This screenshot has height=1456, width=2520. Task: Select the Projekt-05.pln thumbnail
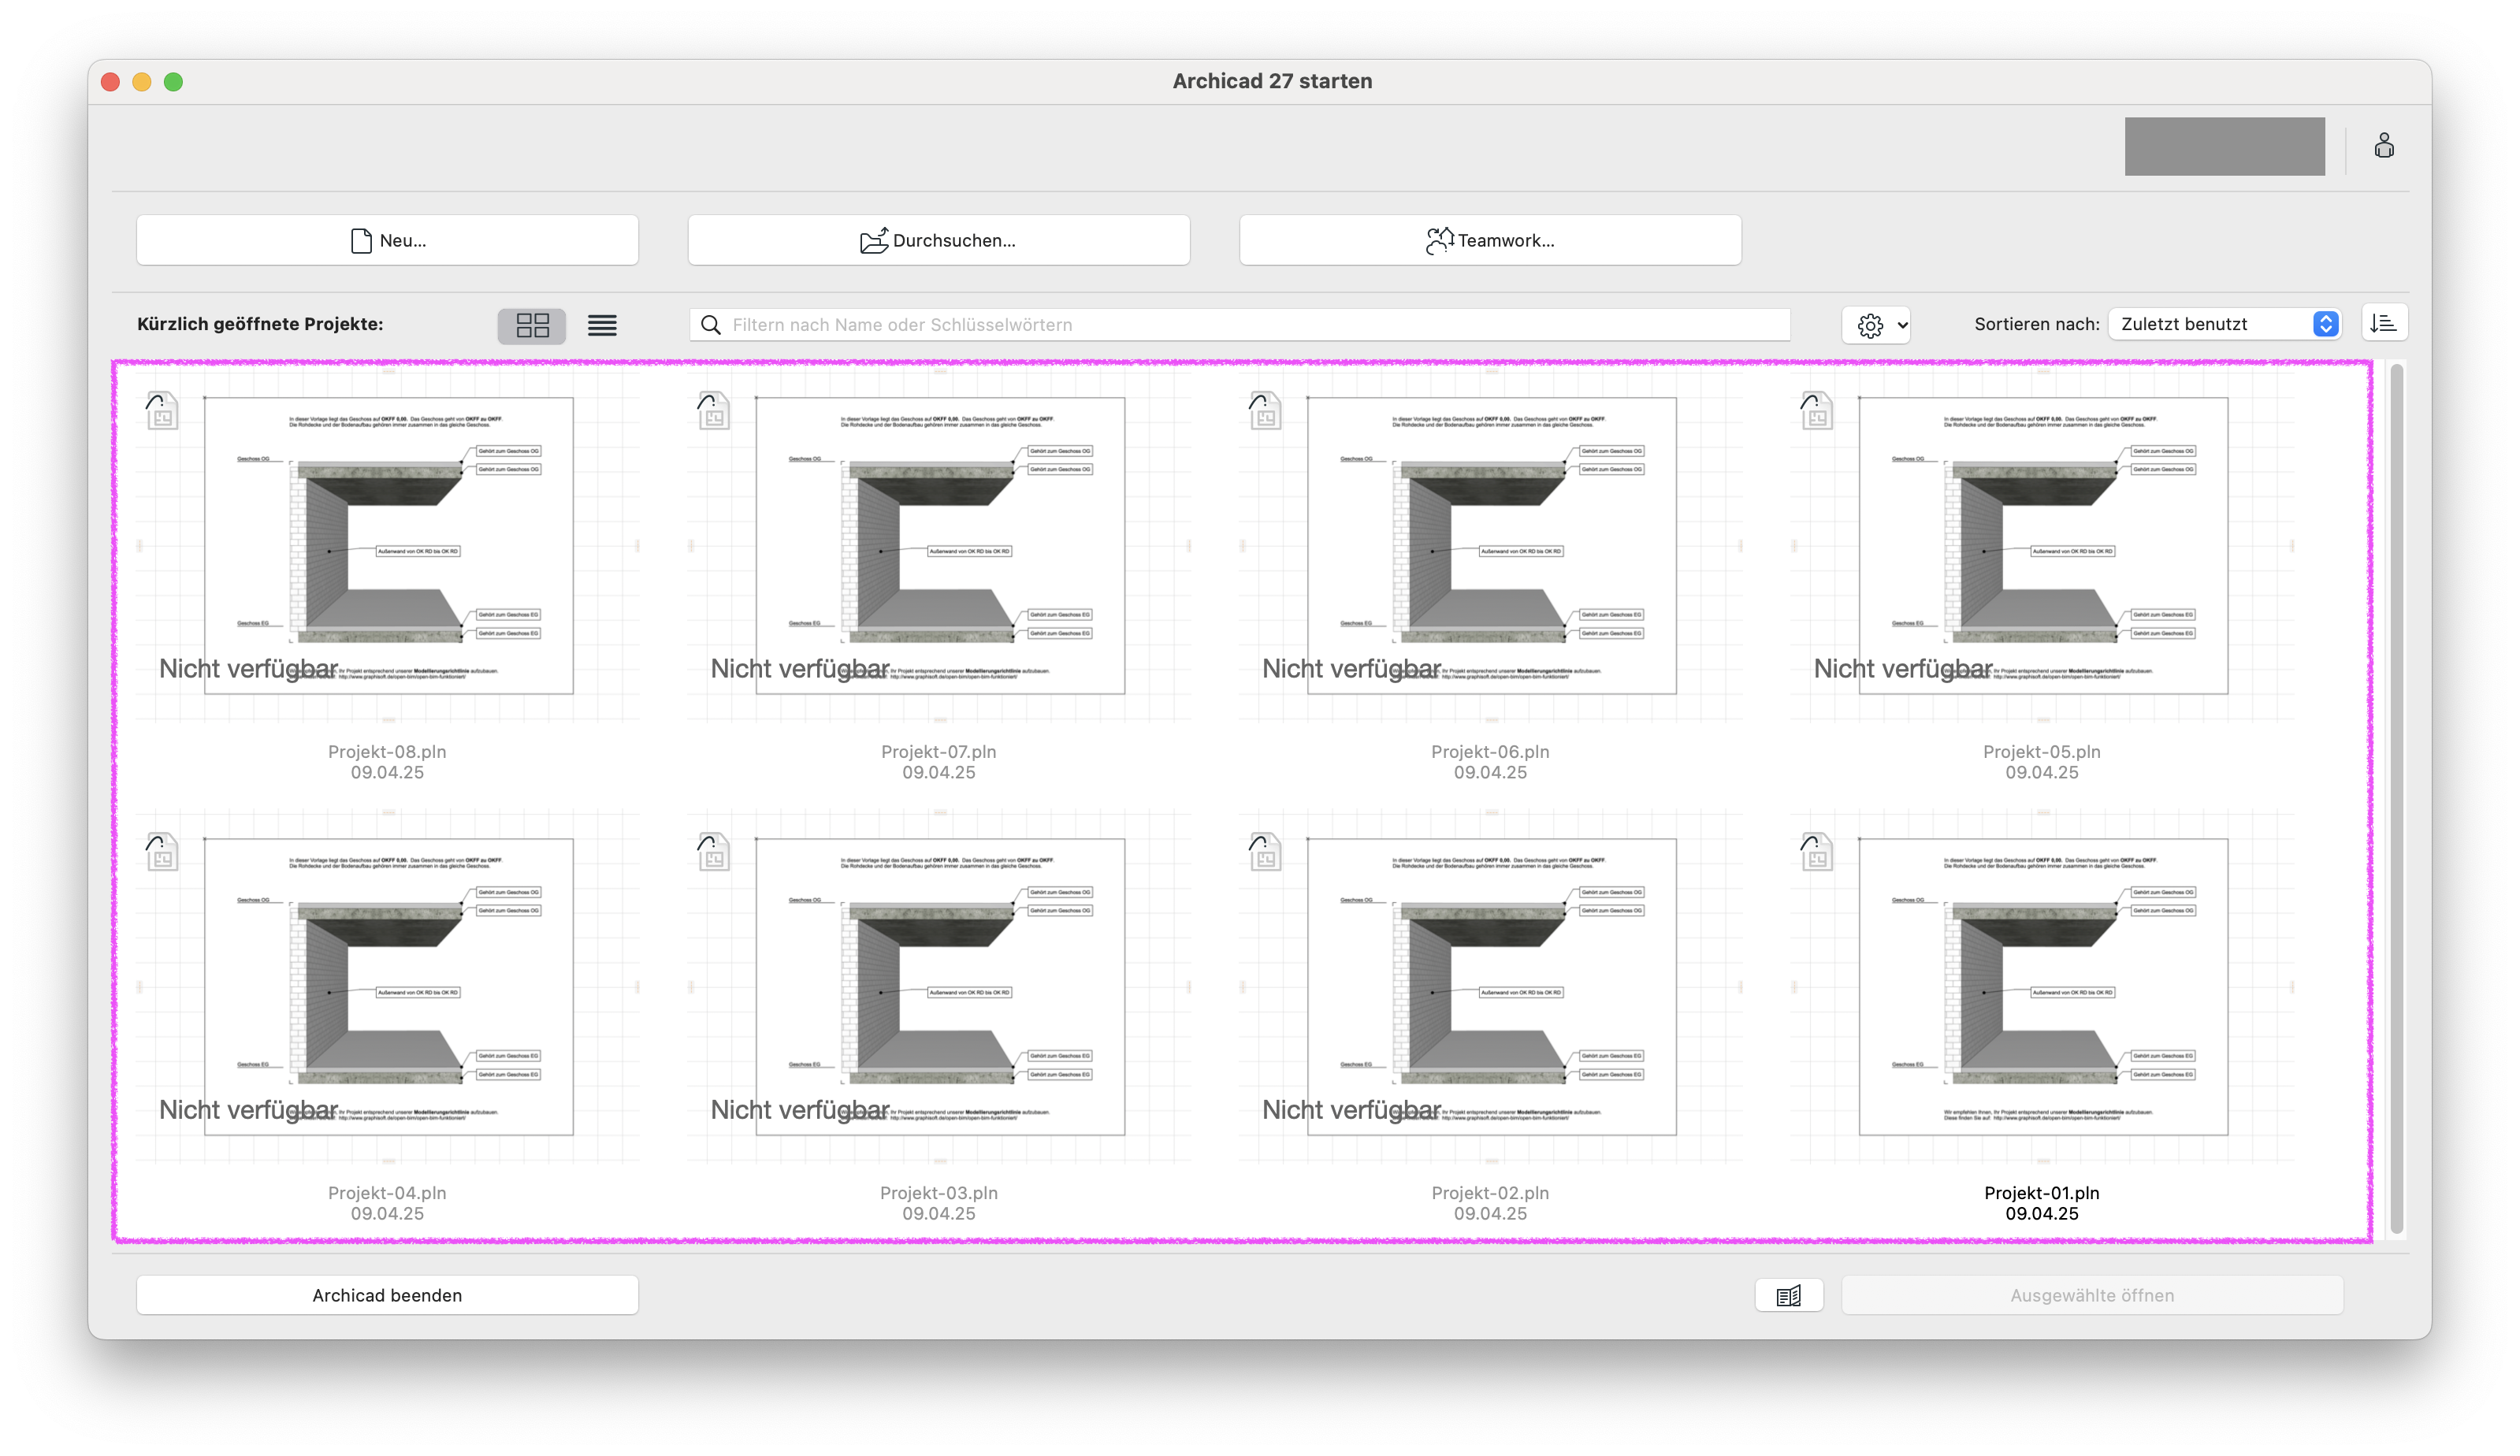2043,546
